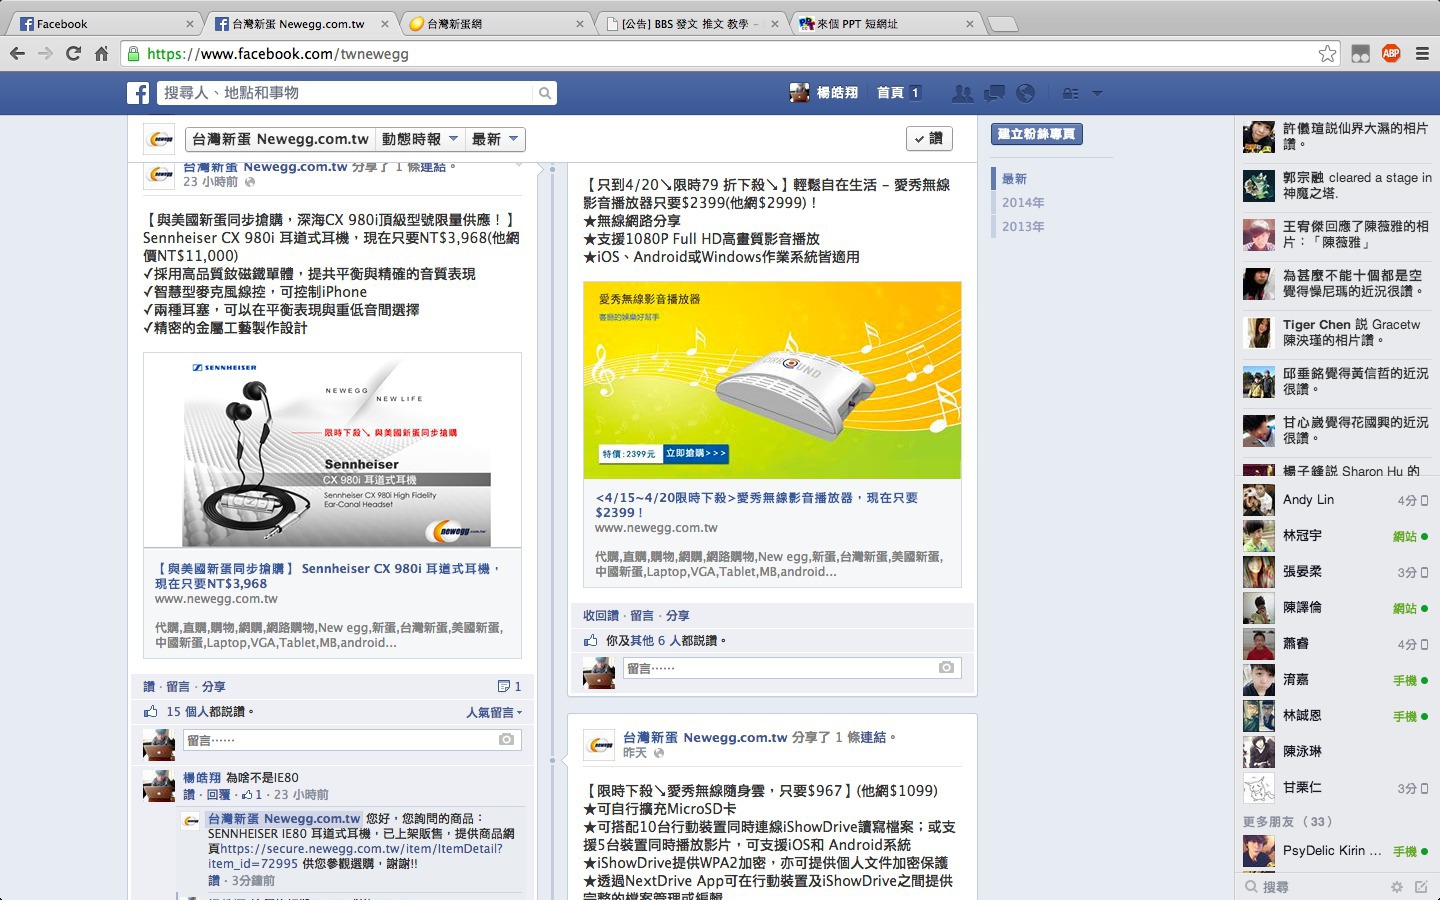Click the 首頁 link in the blue bar

coord(890,93)
